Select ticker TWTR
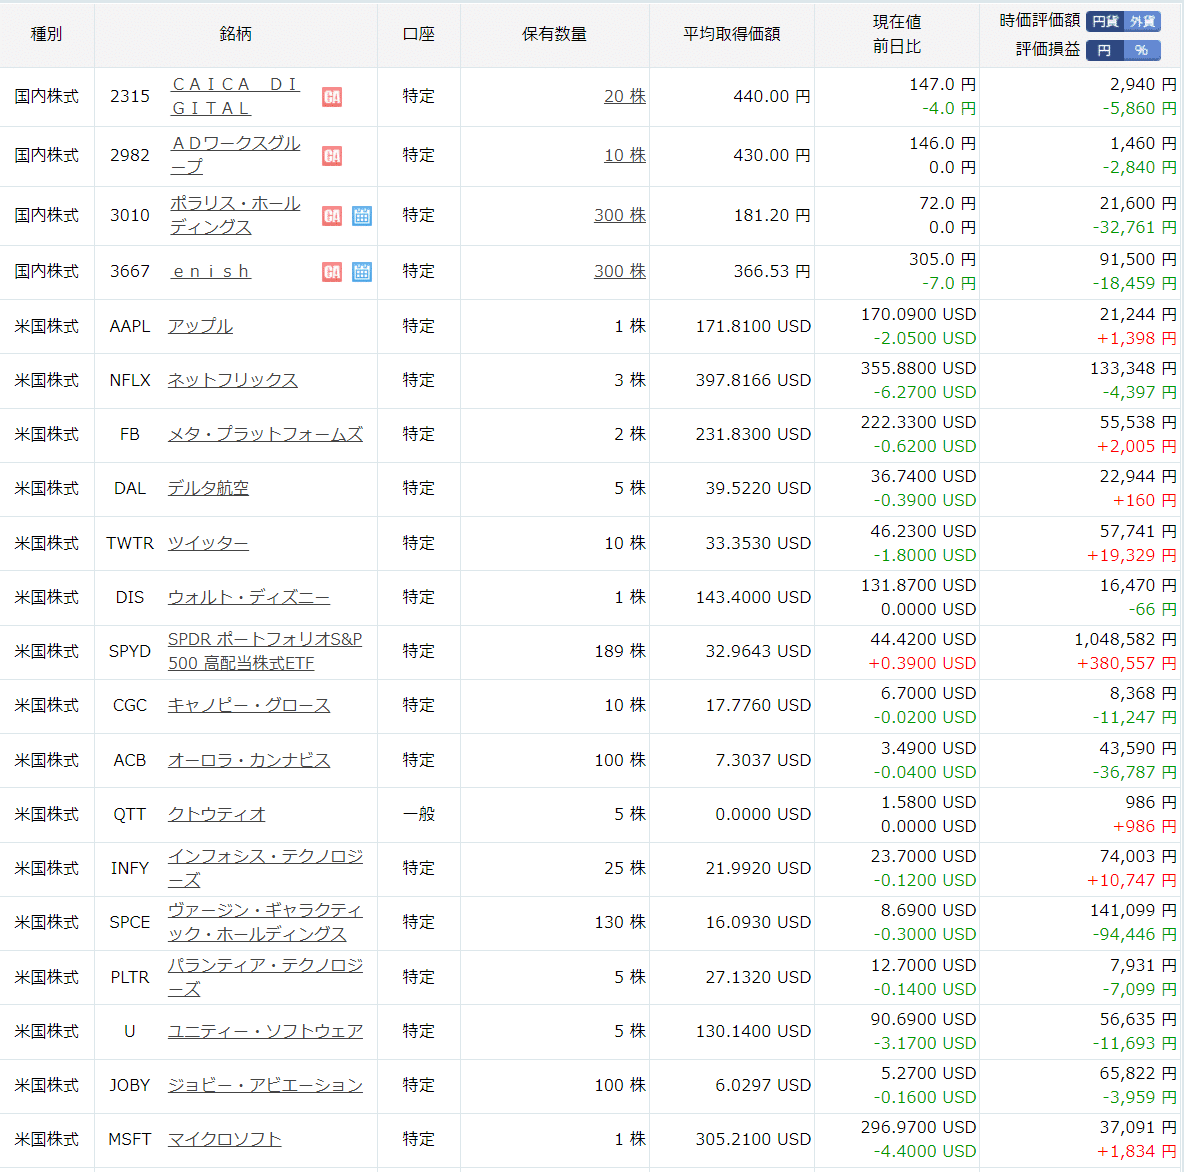 pos(129,543)
